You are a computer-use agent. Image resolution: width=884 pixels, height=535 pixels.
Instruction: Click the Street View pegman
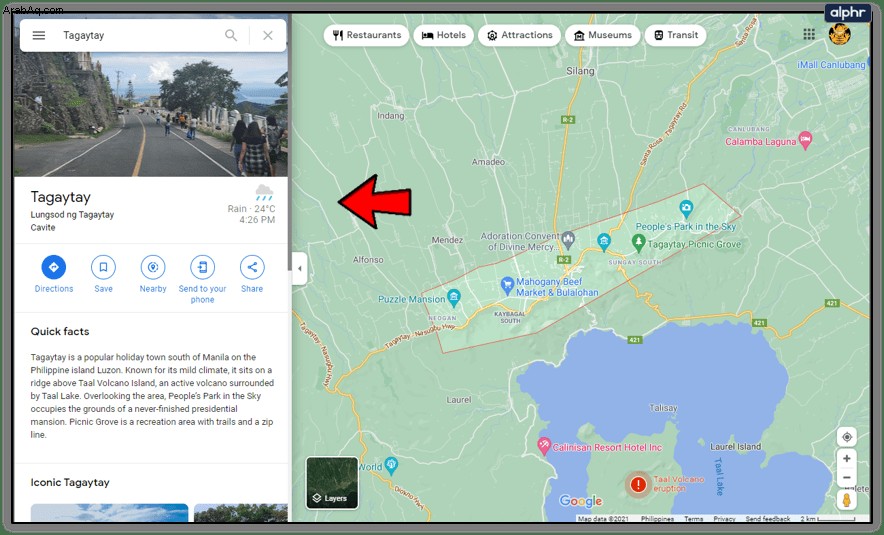pos(846,500)
